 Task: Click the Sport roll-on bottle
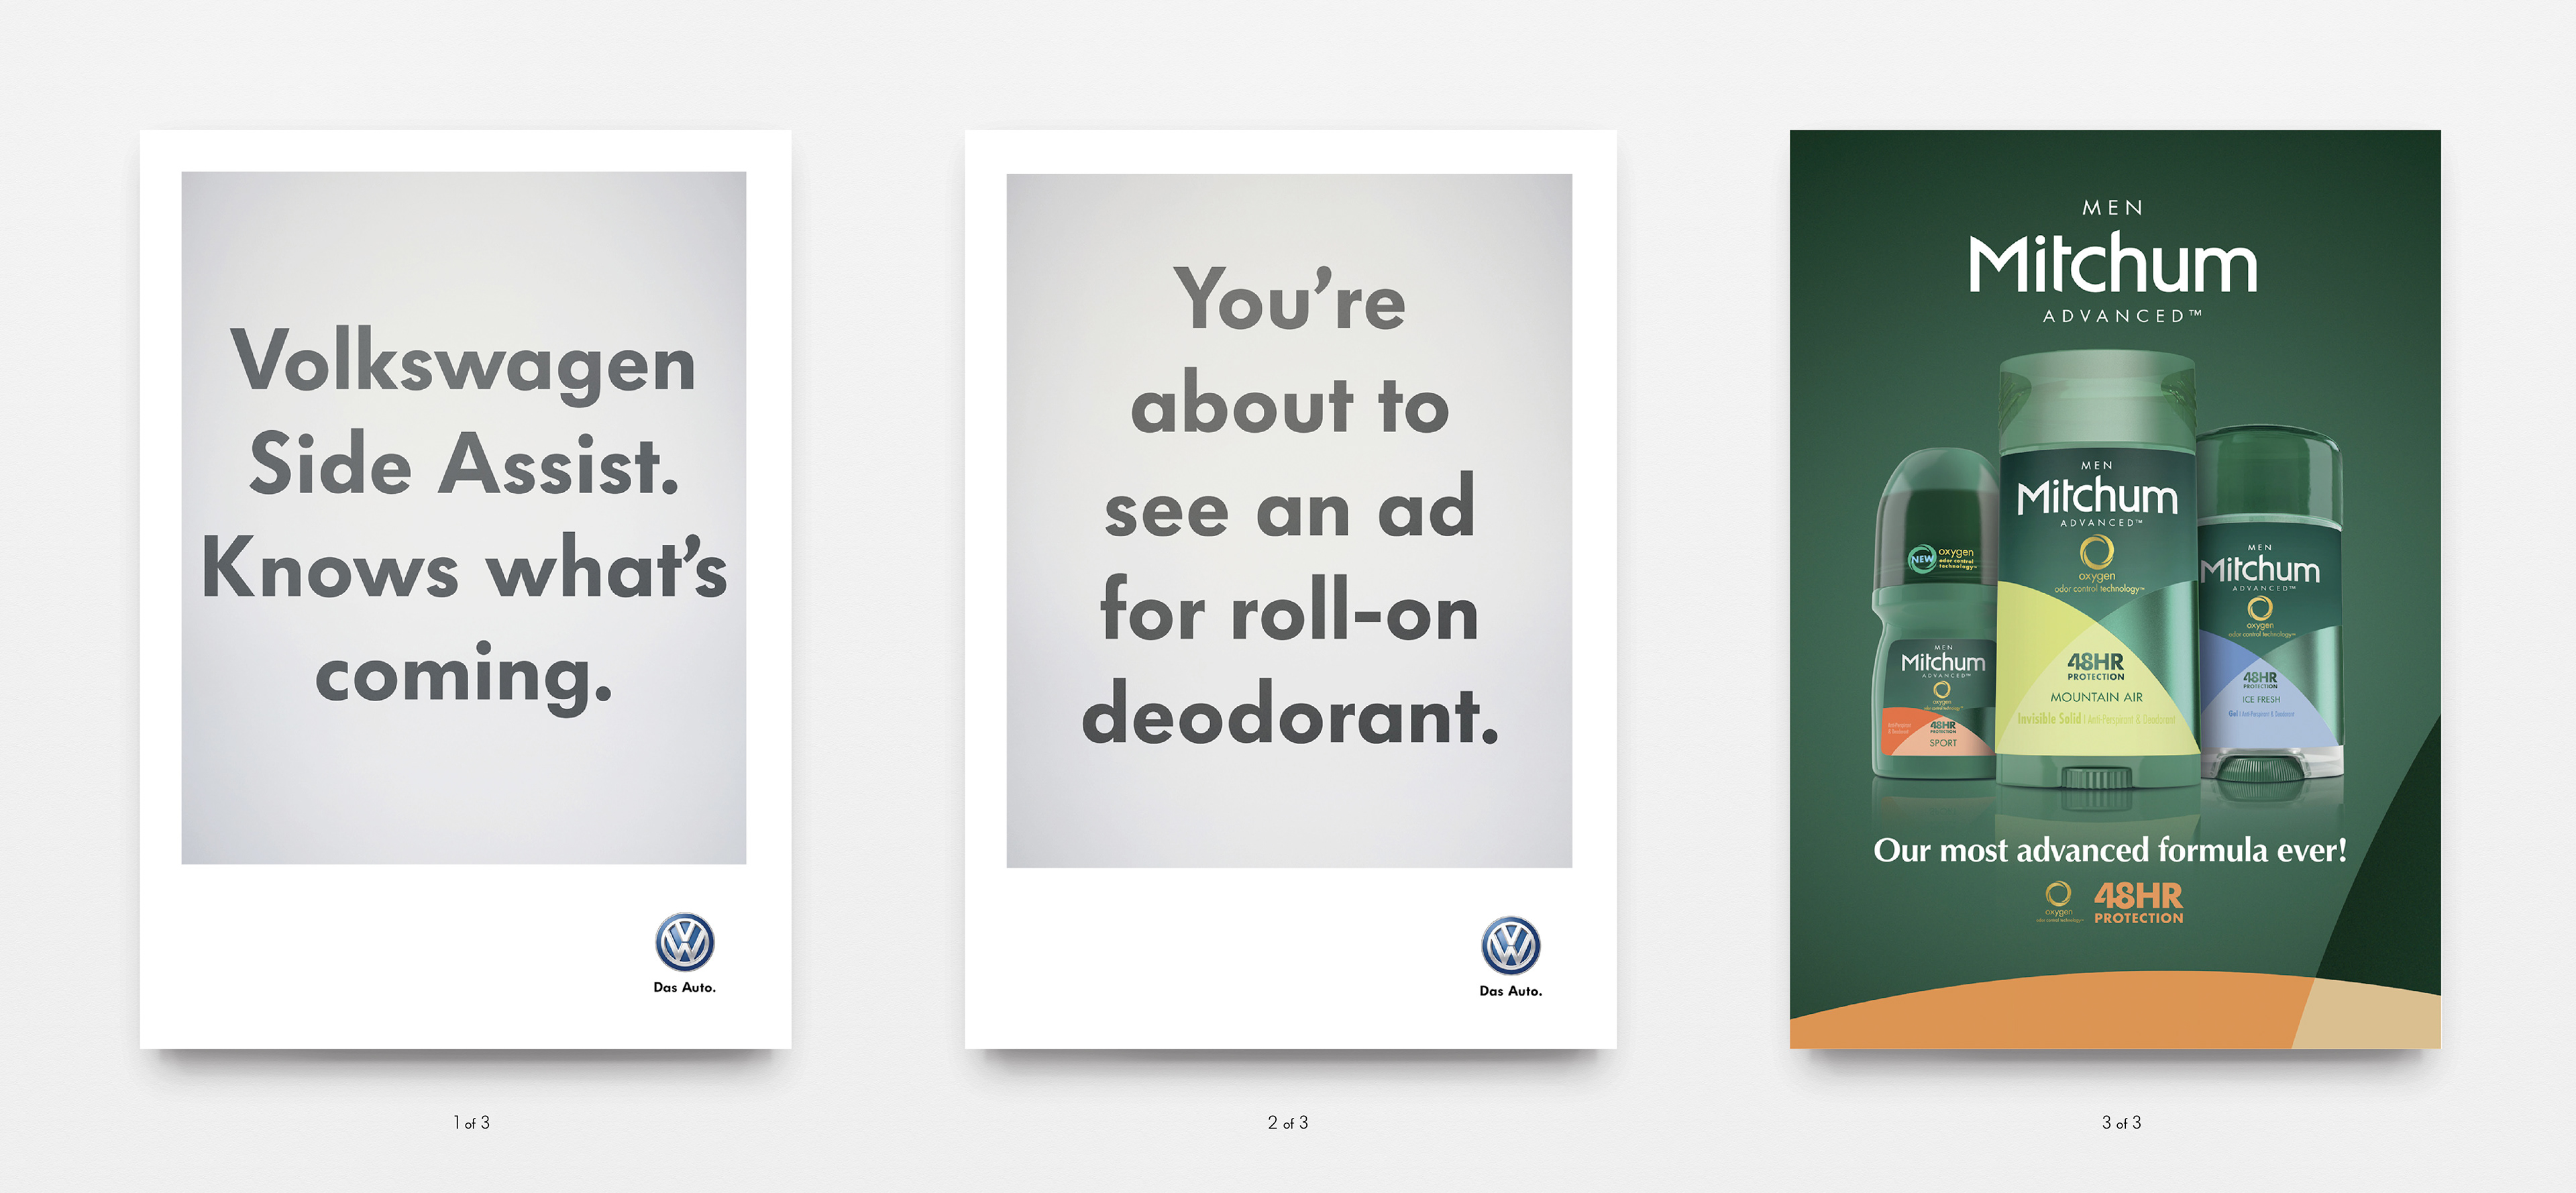tap(1934, 613)
